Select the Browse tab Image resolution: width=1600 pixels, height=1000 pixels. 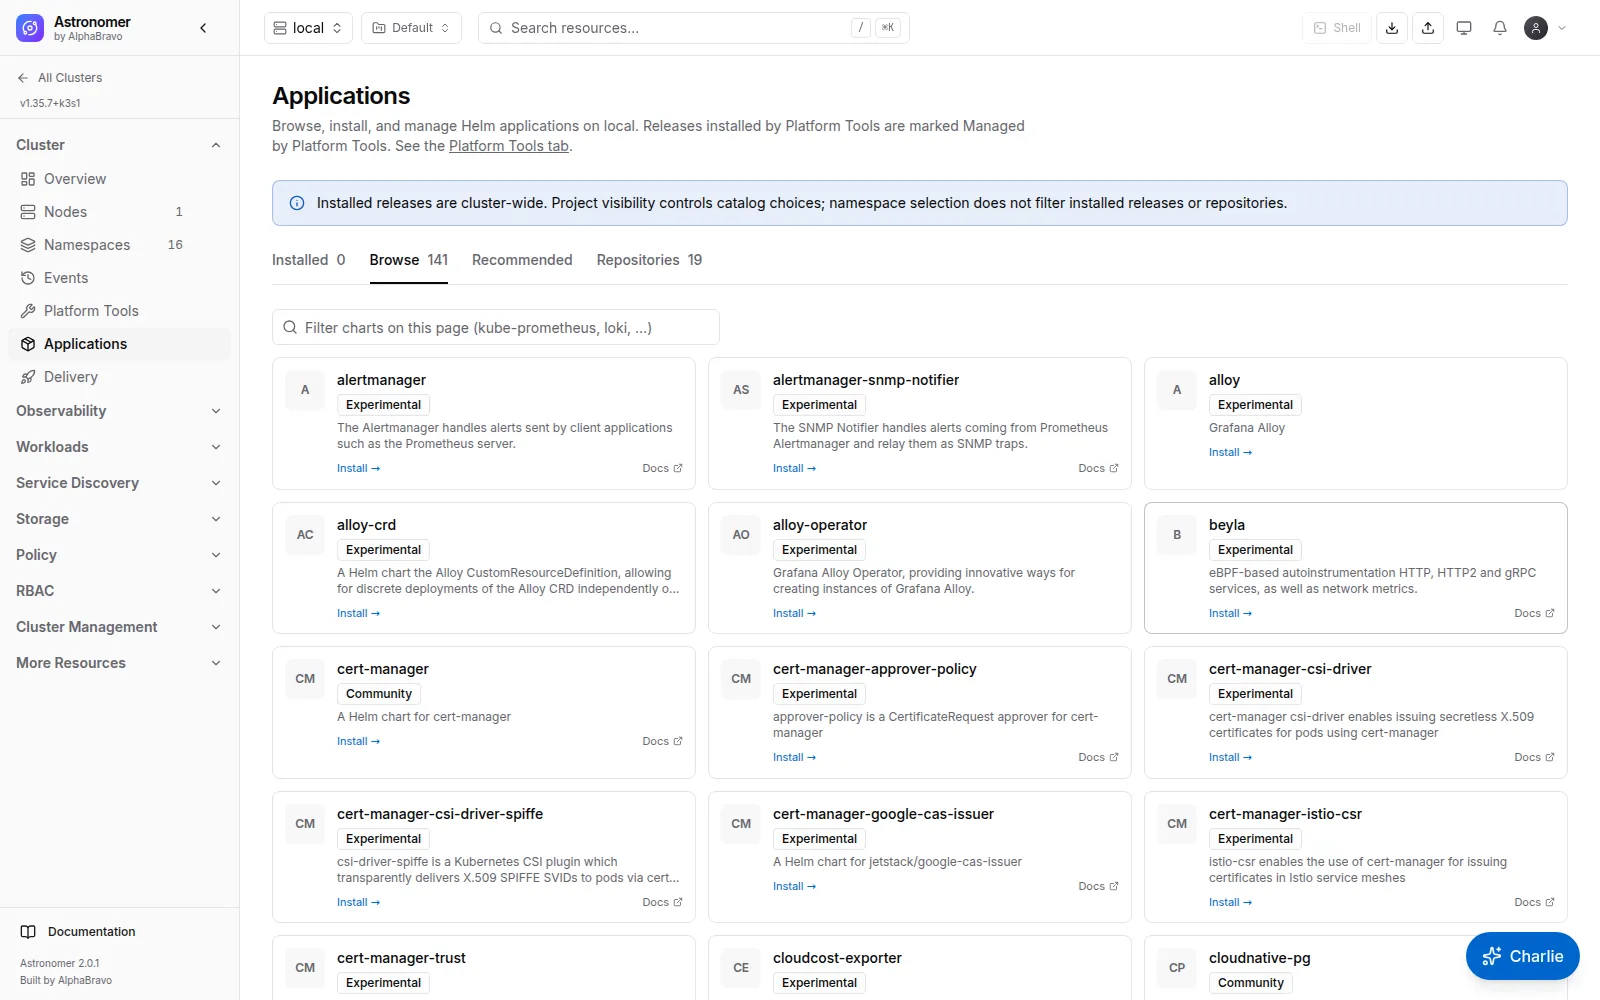[x=409, y=260]
